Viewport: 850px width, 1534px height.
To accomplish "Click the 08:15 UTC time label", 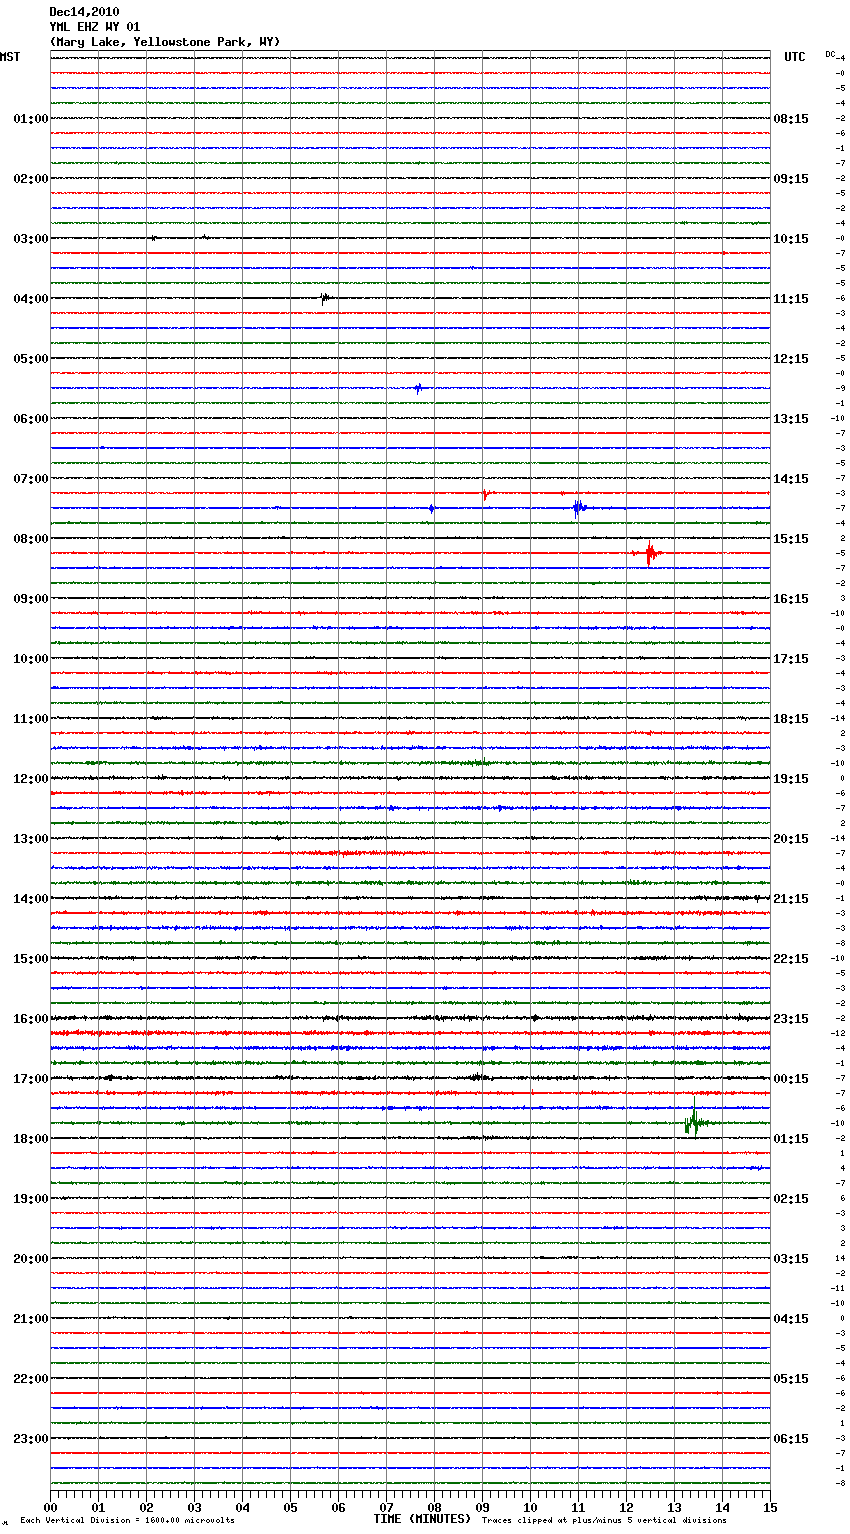I will coord(791,119).
